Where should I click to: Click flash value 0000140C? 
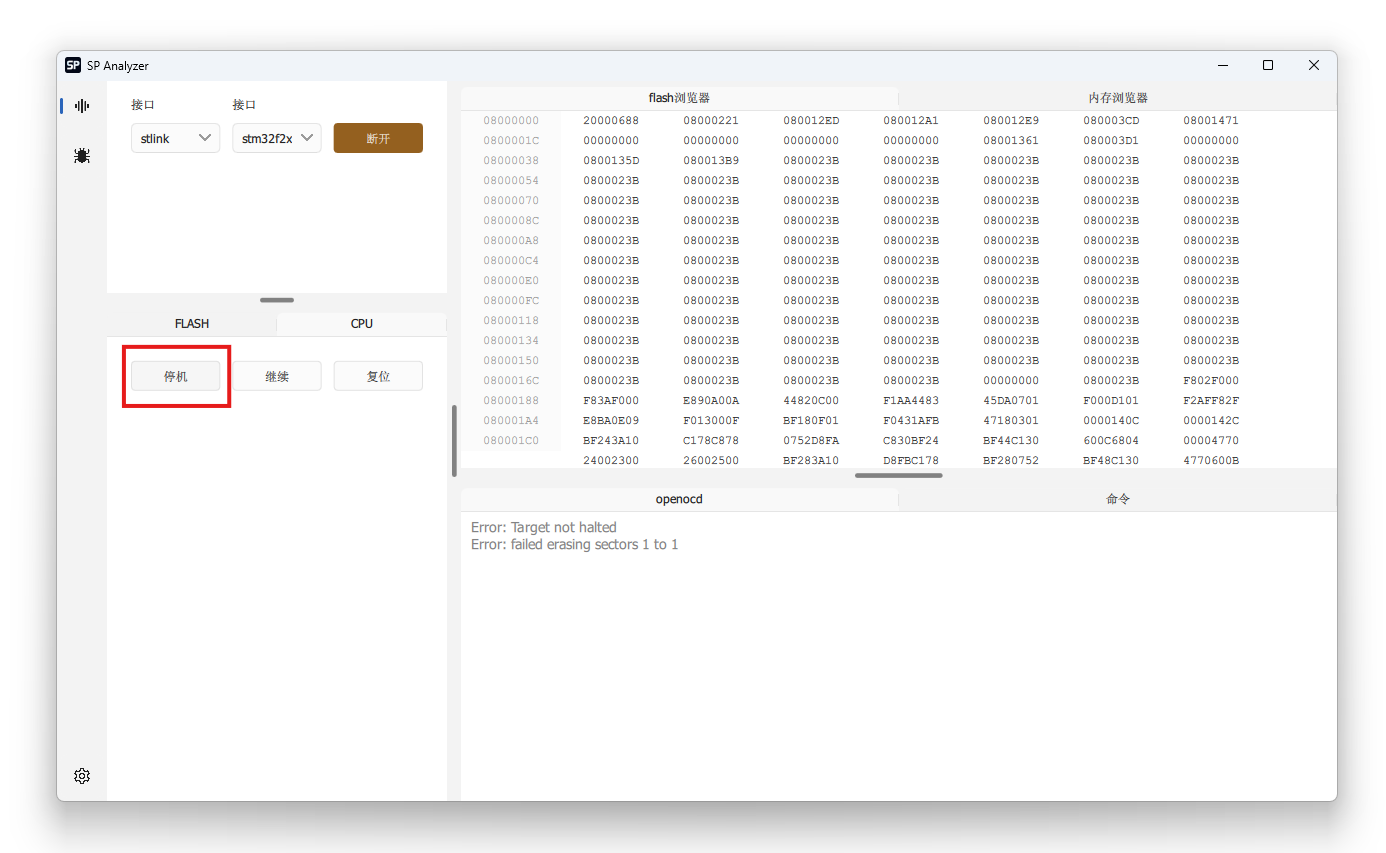[x=1111, y=420]
